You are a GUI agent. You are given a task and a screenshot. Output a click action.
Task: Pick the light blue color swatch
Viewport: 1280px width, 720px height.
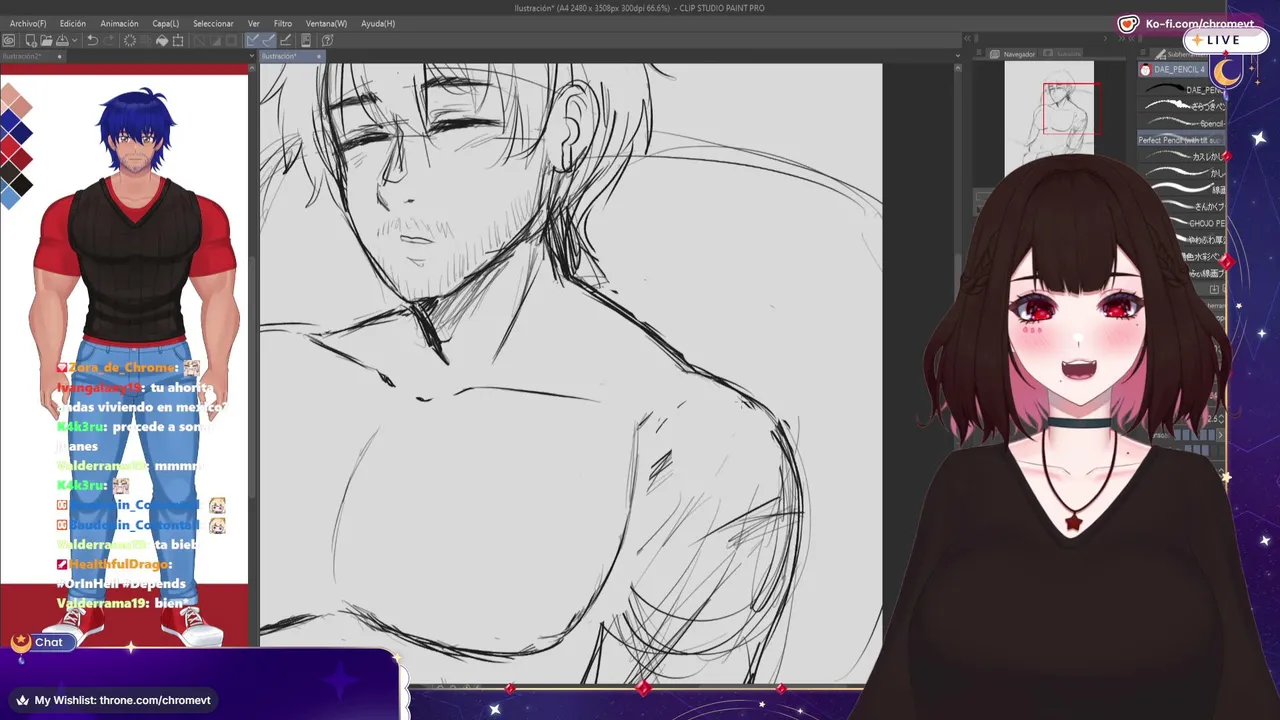coord(9,198)
